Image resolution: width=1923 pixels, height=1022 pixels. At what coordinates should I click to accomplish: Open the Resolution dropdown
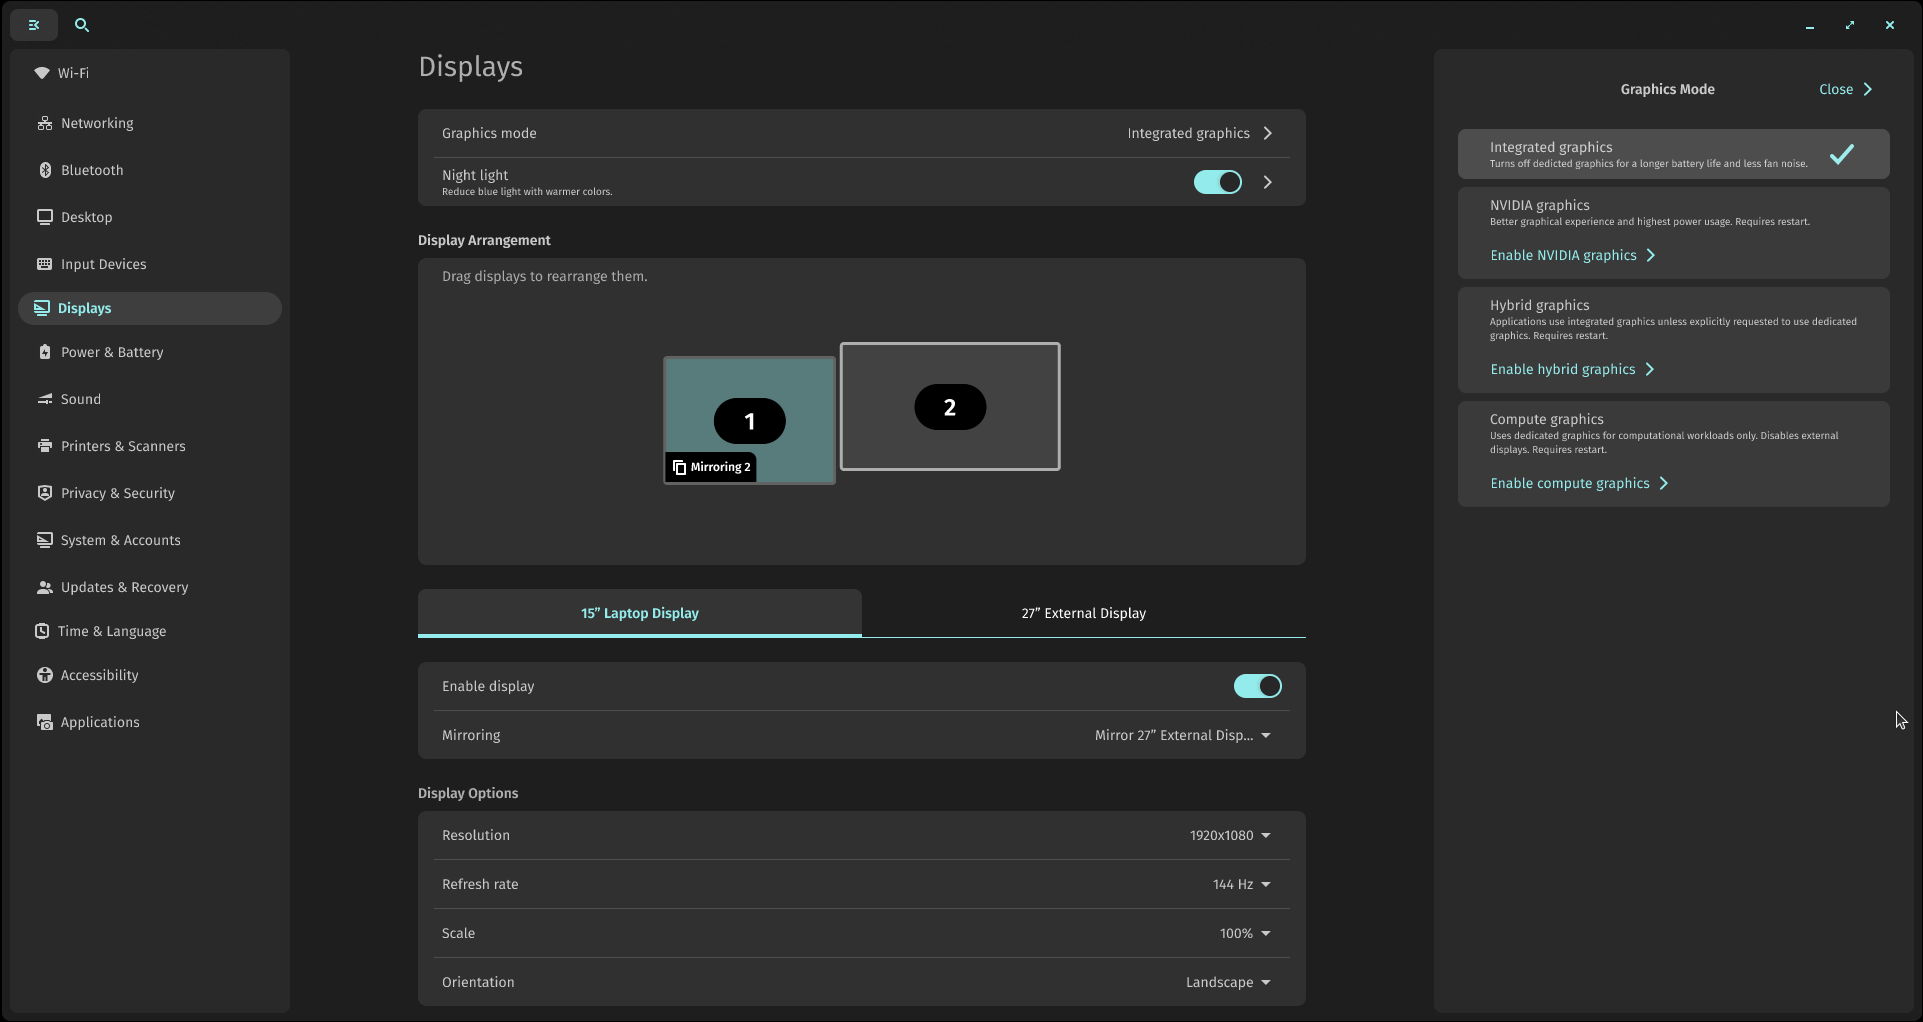tap(1228, 835)
